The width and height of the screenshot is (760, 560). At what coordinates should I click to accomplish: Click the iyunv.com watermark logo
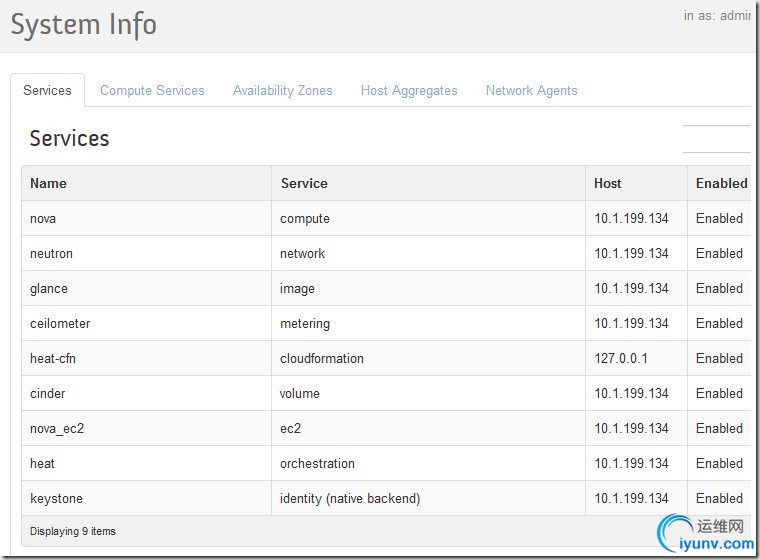pyautogui.click(x=706, y=533)
